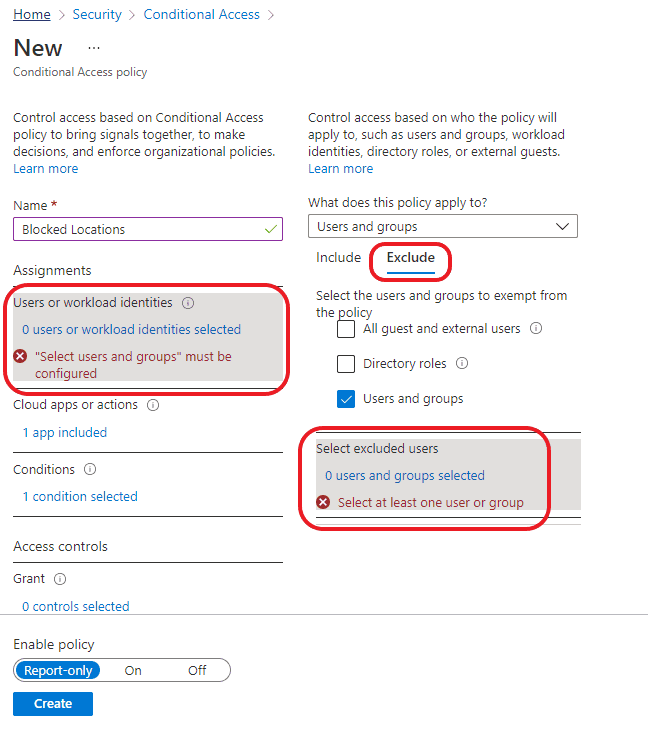Click info icon beside Users or workload identities
Viewport: 648px width, 736px height.
pos(188,303)
